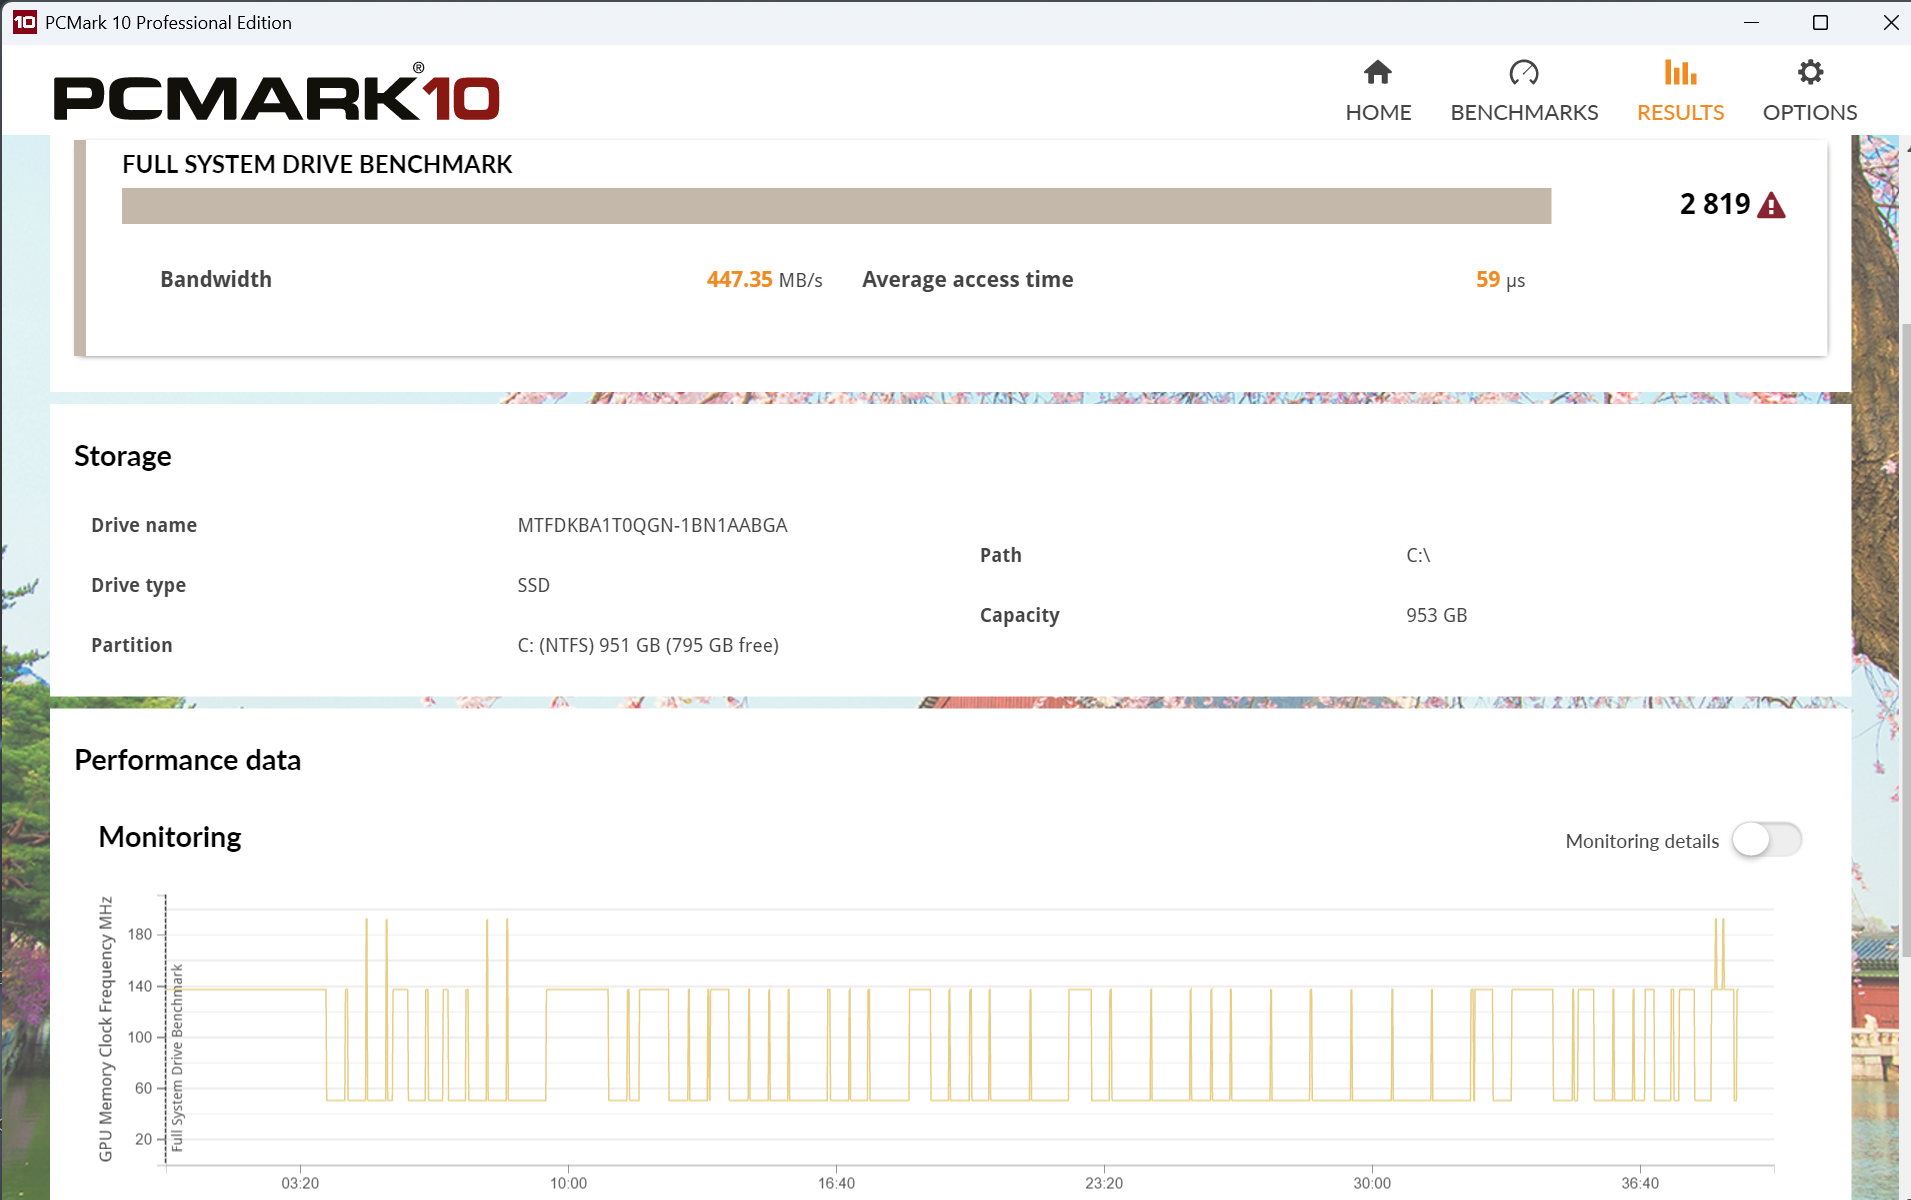This screenshot has height=1200, width=1911.
Task: Click the Benchmarks gauge icon
Action: point(1524,72)
